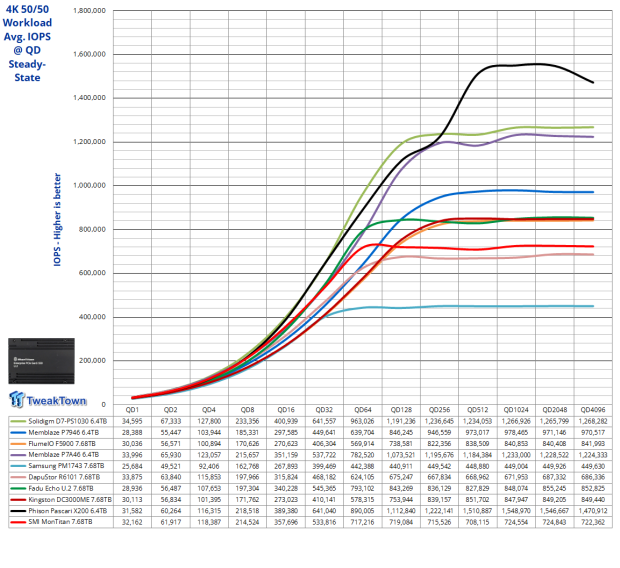This screenshot has height=568, width=620.
Task: Select the QD1 axis label
Action: [x=132, y=410]
